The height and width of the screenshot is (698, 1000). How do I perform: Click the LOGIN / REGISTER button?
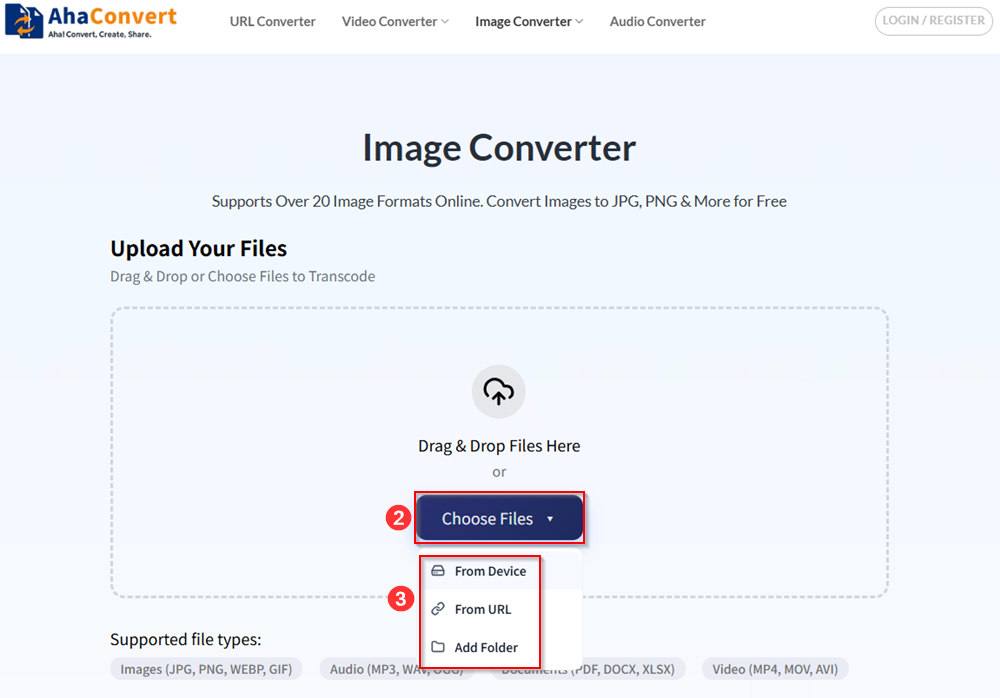pyautogui.click(x=933, y=21)
